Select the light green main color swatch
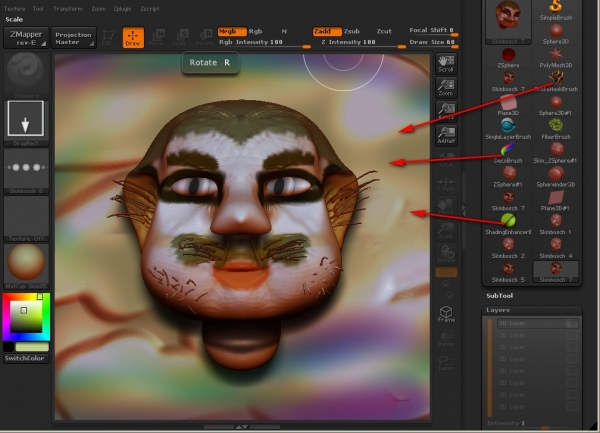This screenshot has height=433, width=600. coord(32,347)
